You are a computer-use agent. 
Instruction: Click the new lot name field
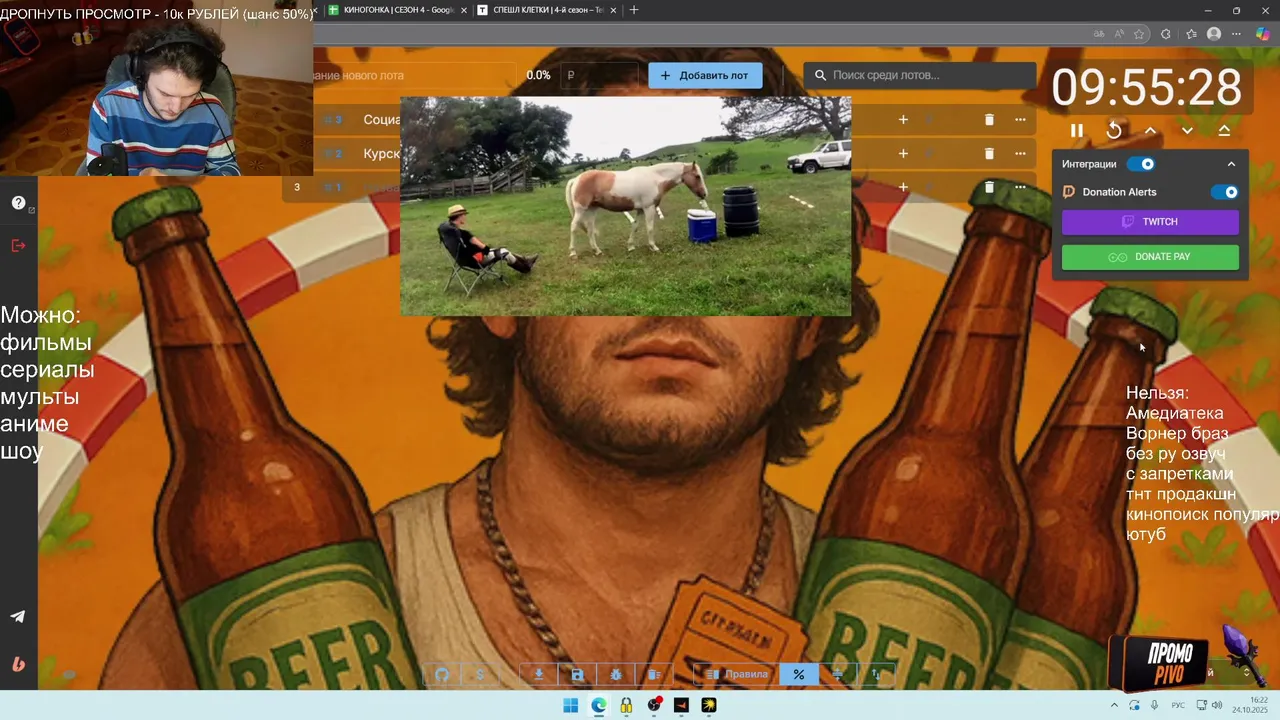415,75
